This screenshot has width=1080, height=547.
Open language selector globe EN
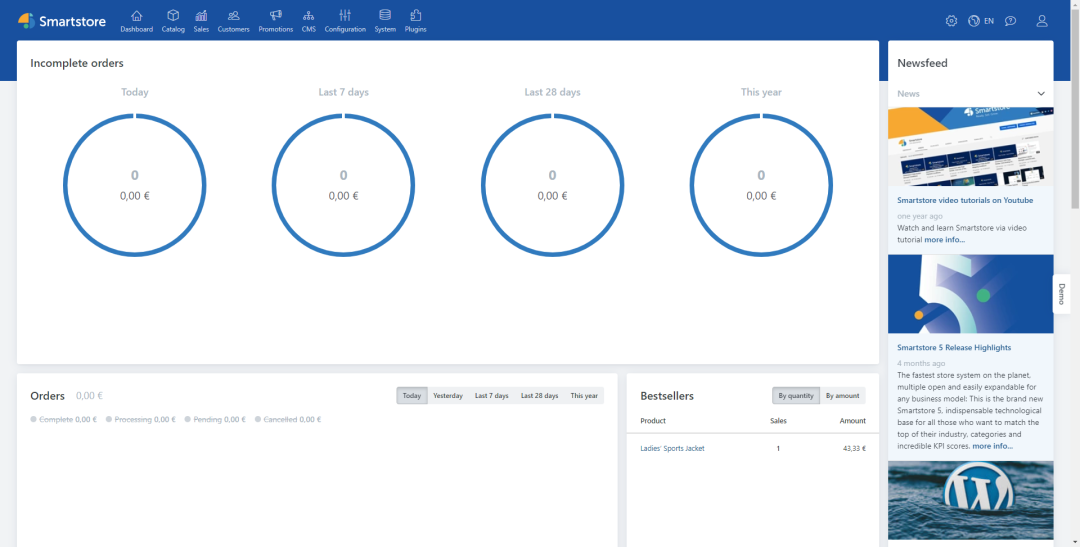point(981,21)
